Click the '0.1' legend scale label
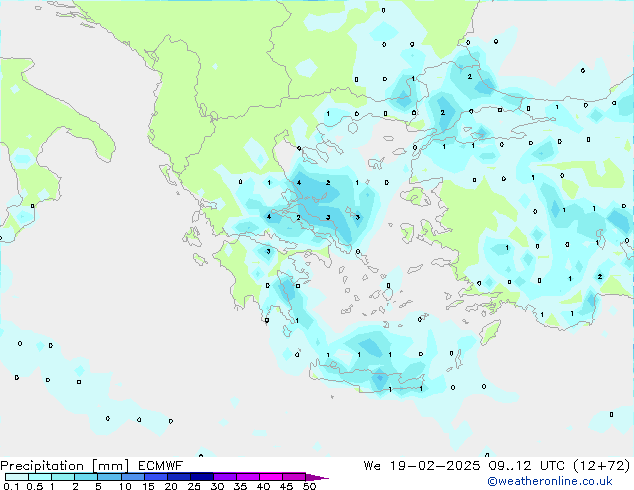 [x=11, y=486]
